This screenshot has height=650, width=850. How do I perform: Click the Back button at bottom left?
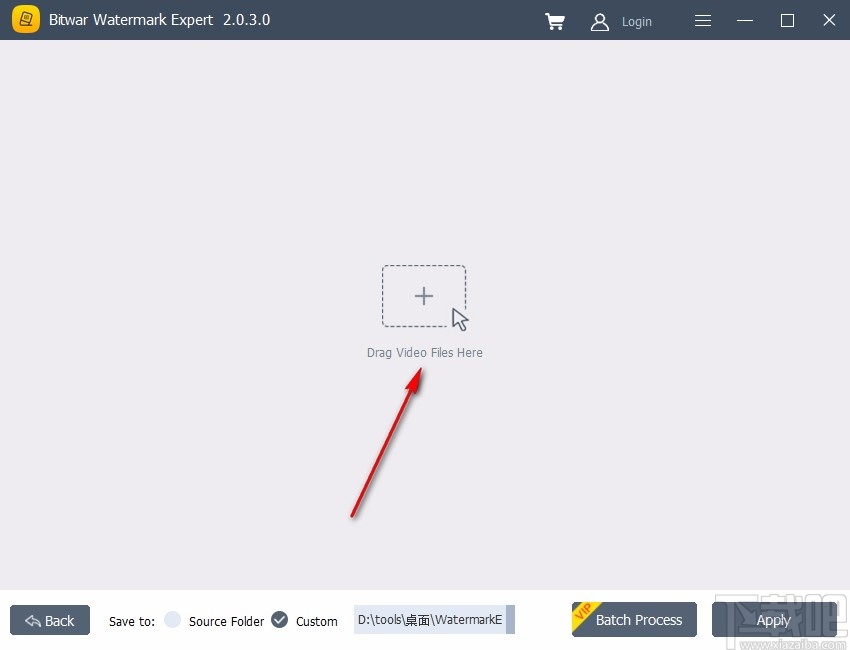pyautogui.click(x=49, y=620)
